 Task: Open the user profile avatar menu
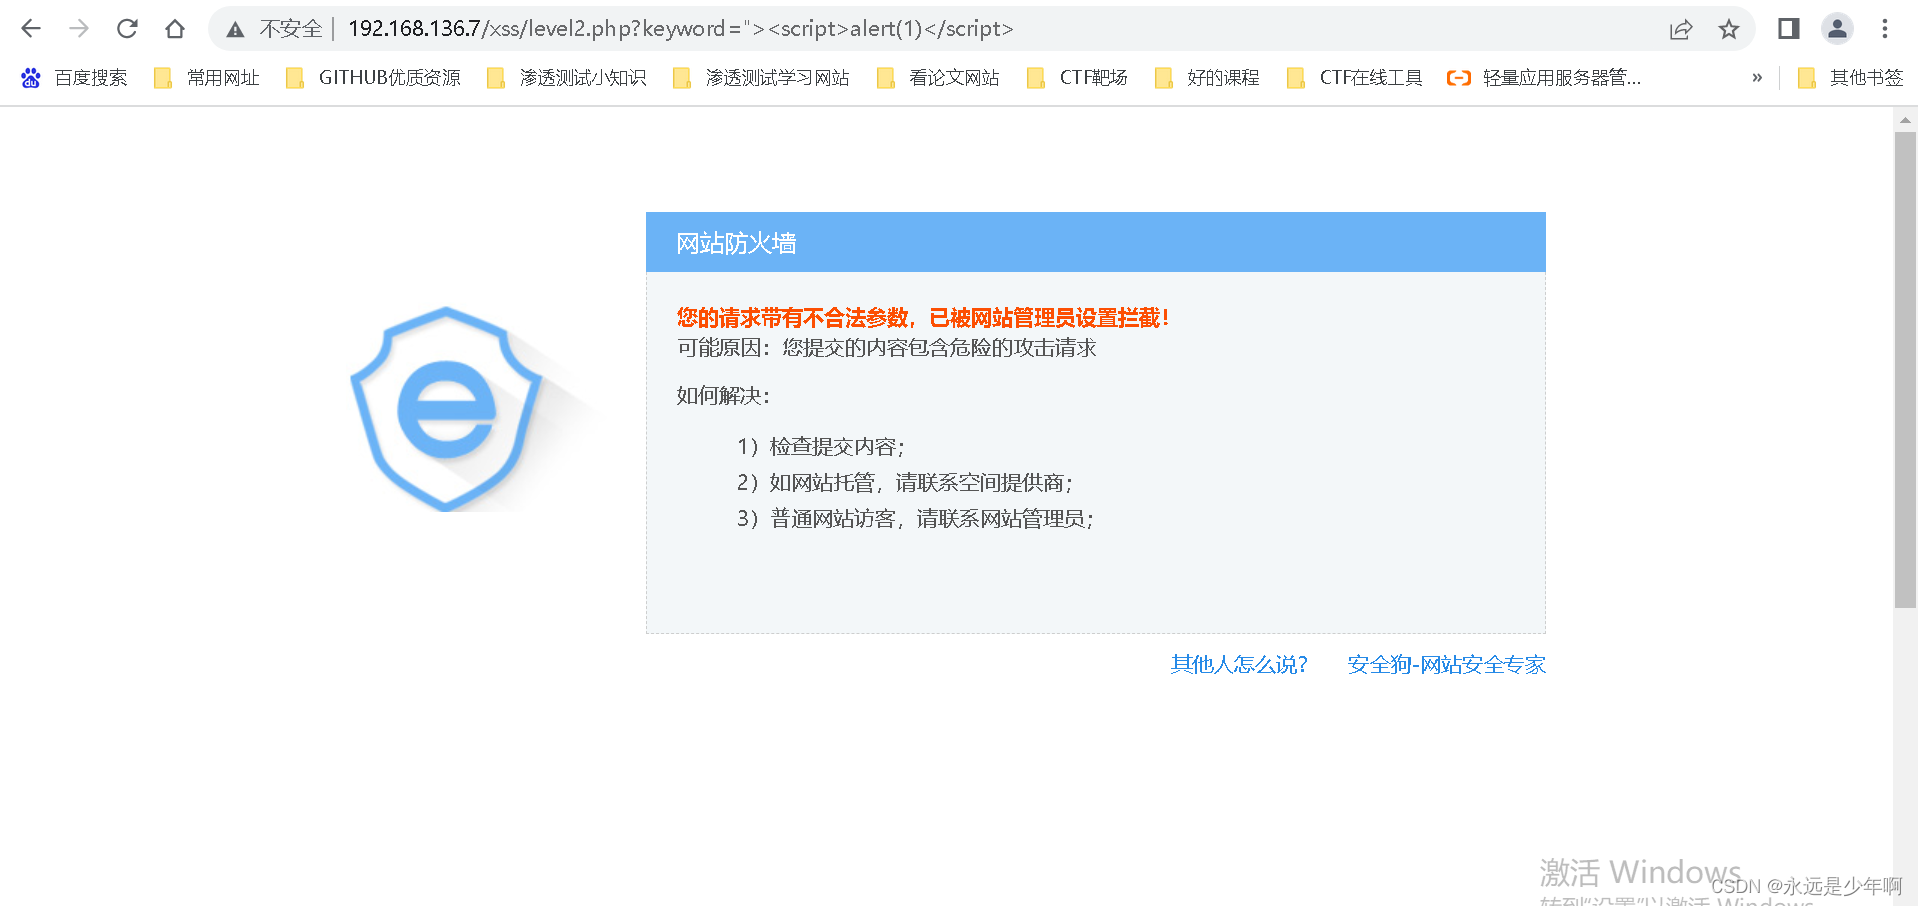point(1837,29)
